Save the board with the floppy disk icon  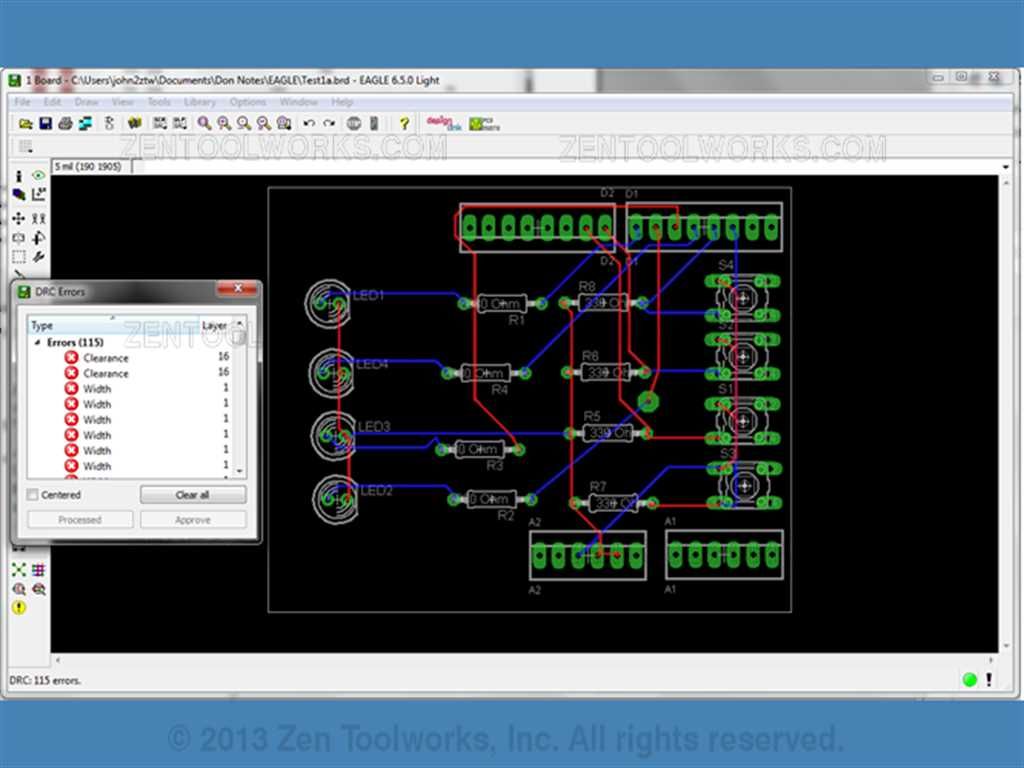(x=45, y=123)
